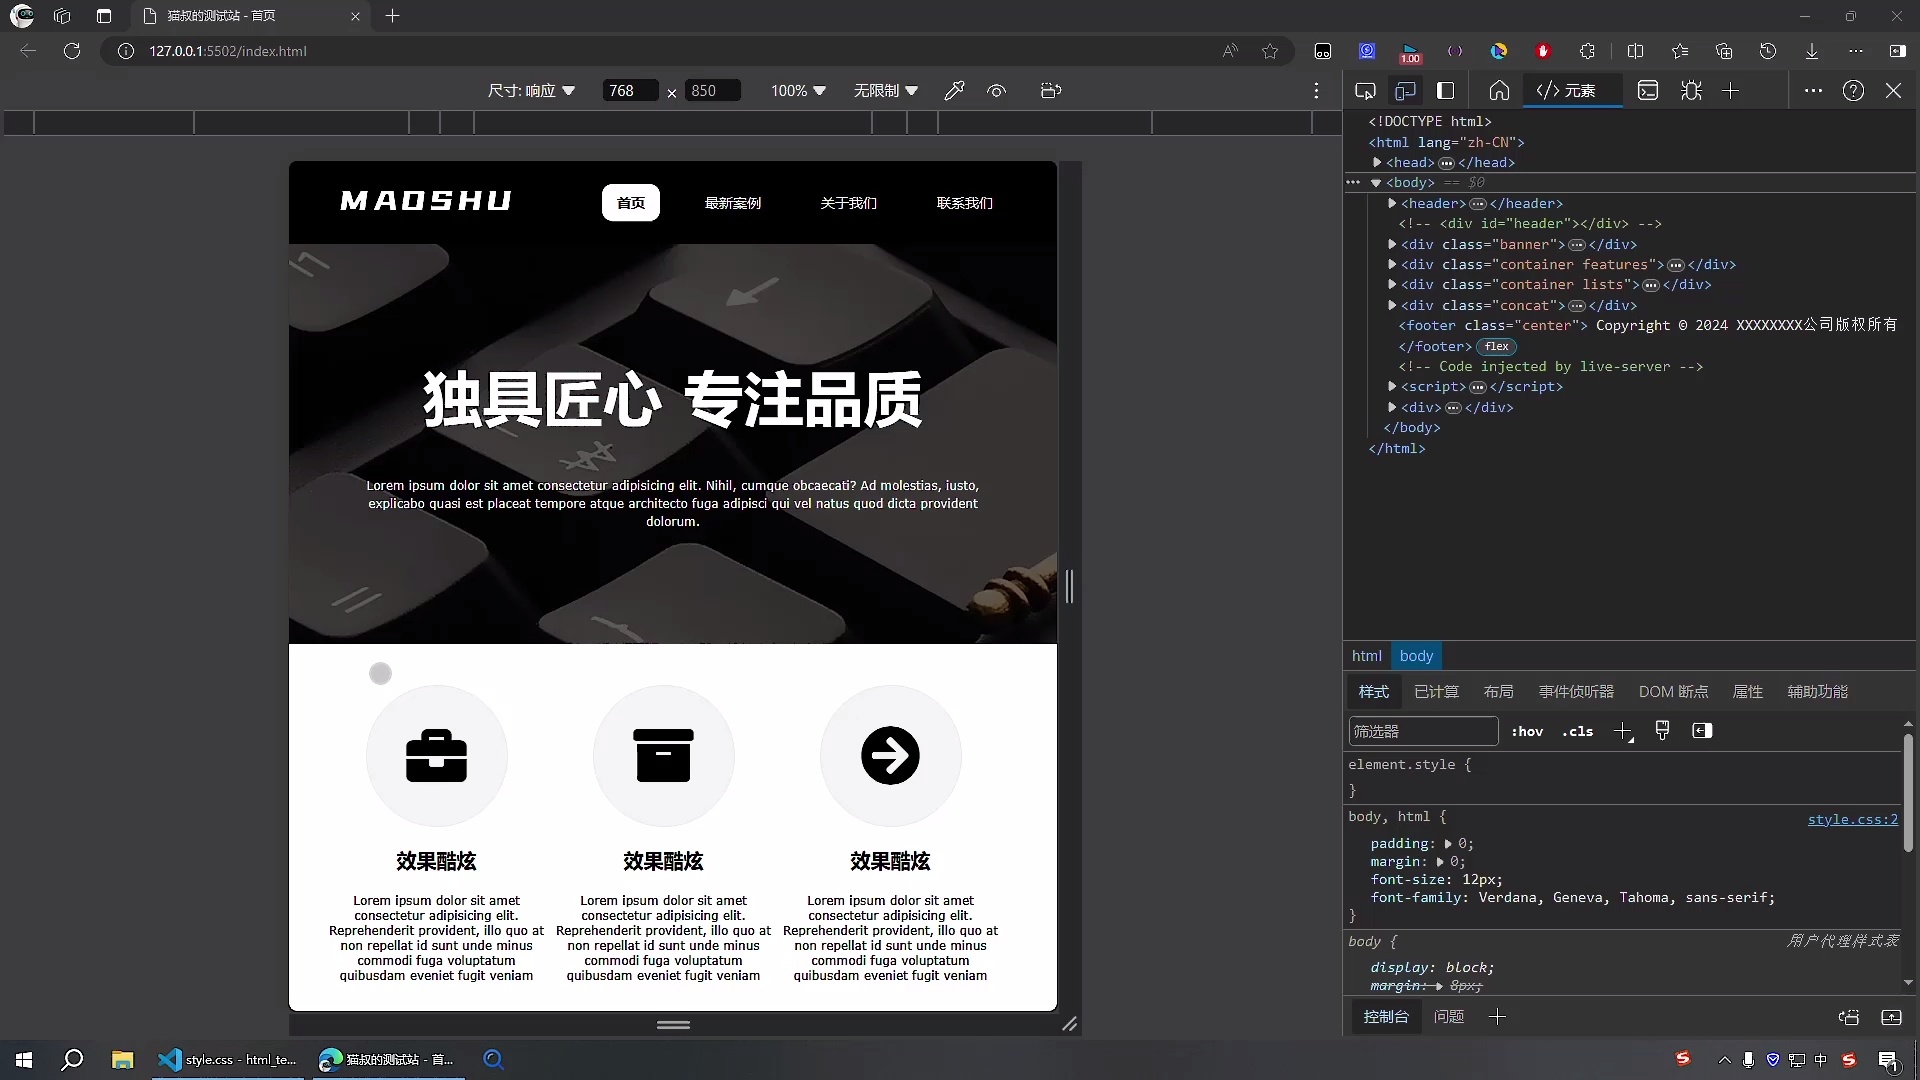The height and width of the screenshot is (1080, 1920).
Task: Click the dock side layout icon
Action: tap(1446, 90)
